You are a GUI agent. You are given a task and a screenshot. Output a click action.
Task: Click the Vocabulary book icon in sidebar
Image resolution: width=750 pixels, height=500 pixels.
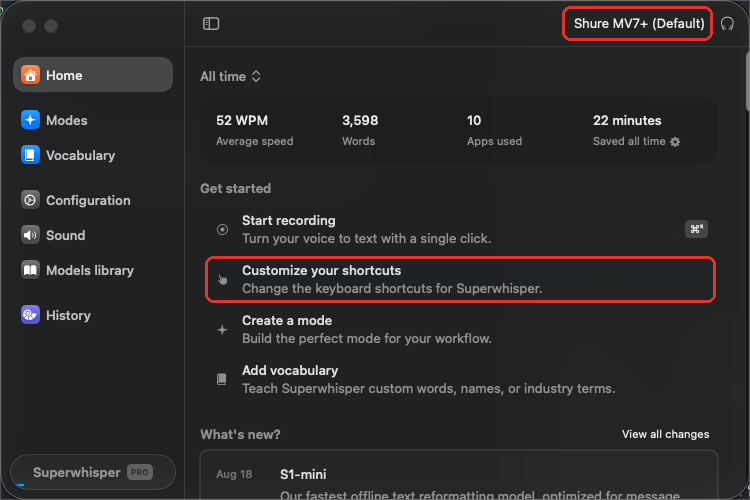point(30,155)
